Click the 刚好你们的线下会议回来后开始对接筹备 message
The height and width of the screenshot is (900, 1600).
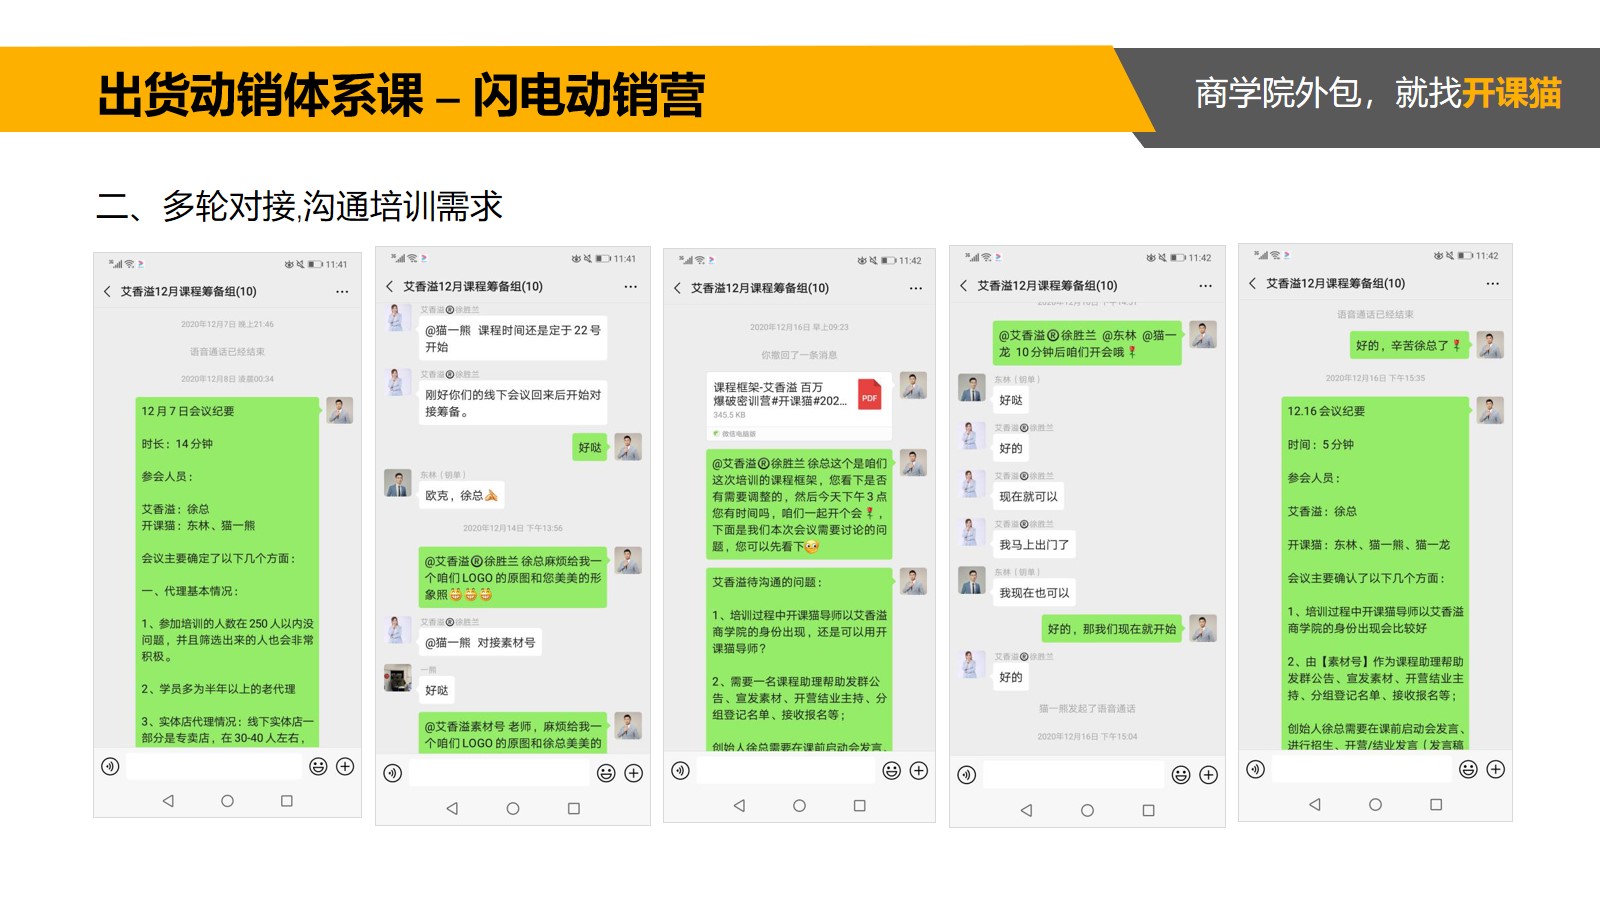(513, 403)
